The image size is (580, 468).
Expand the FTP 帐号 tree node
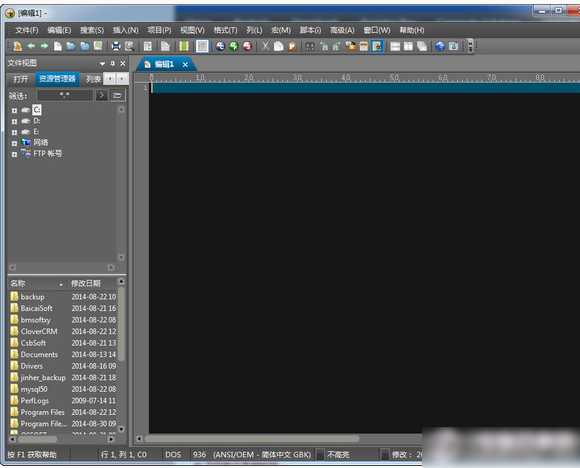coord(14,154)
